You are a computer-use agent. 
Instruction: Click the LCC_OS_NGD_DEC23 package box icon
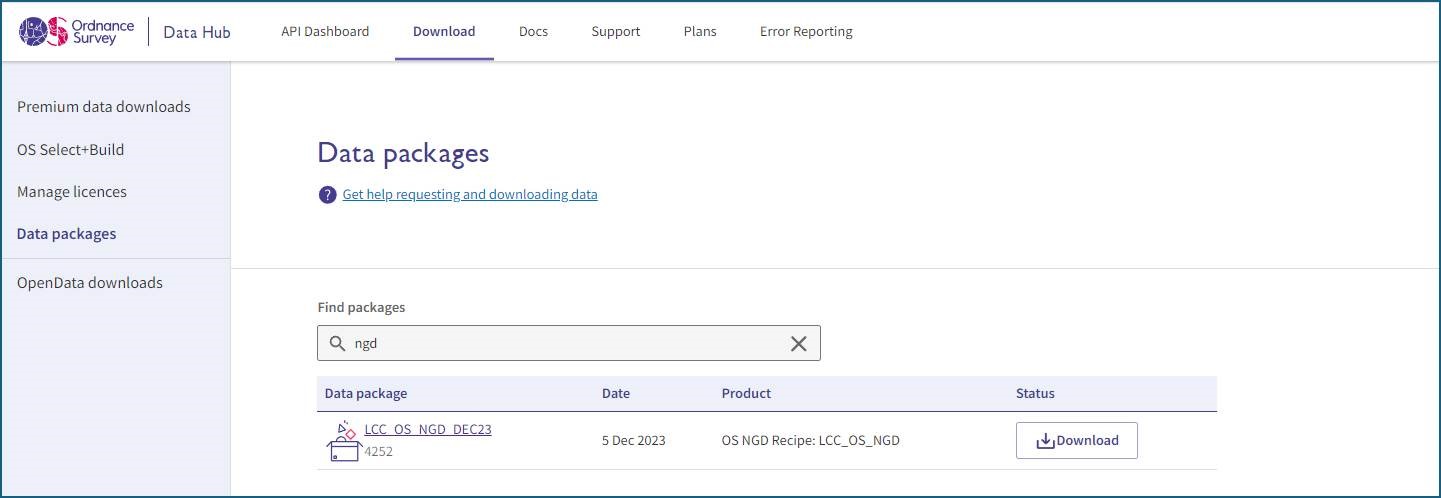[x=343, y=441]
